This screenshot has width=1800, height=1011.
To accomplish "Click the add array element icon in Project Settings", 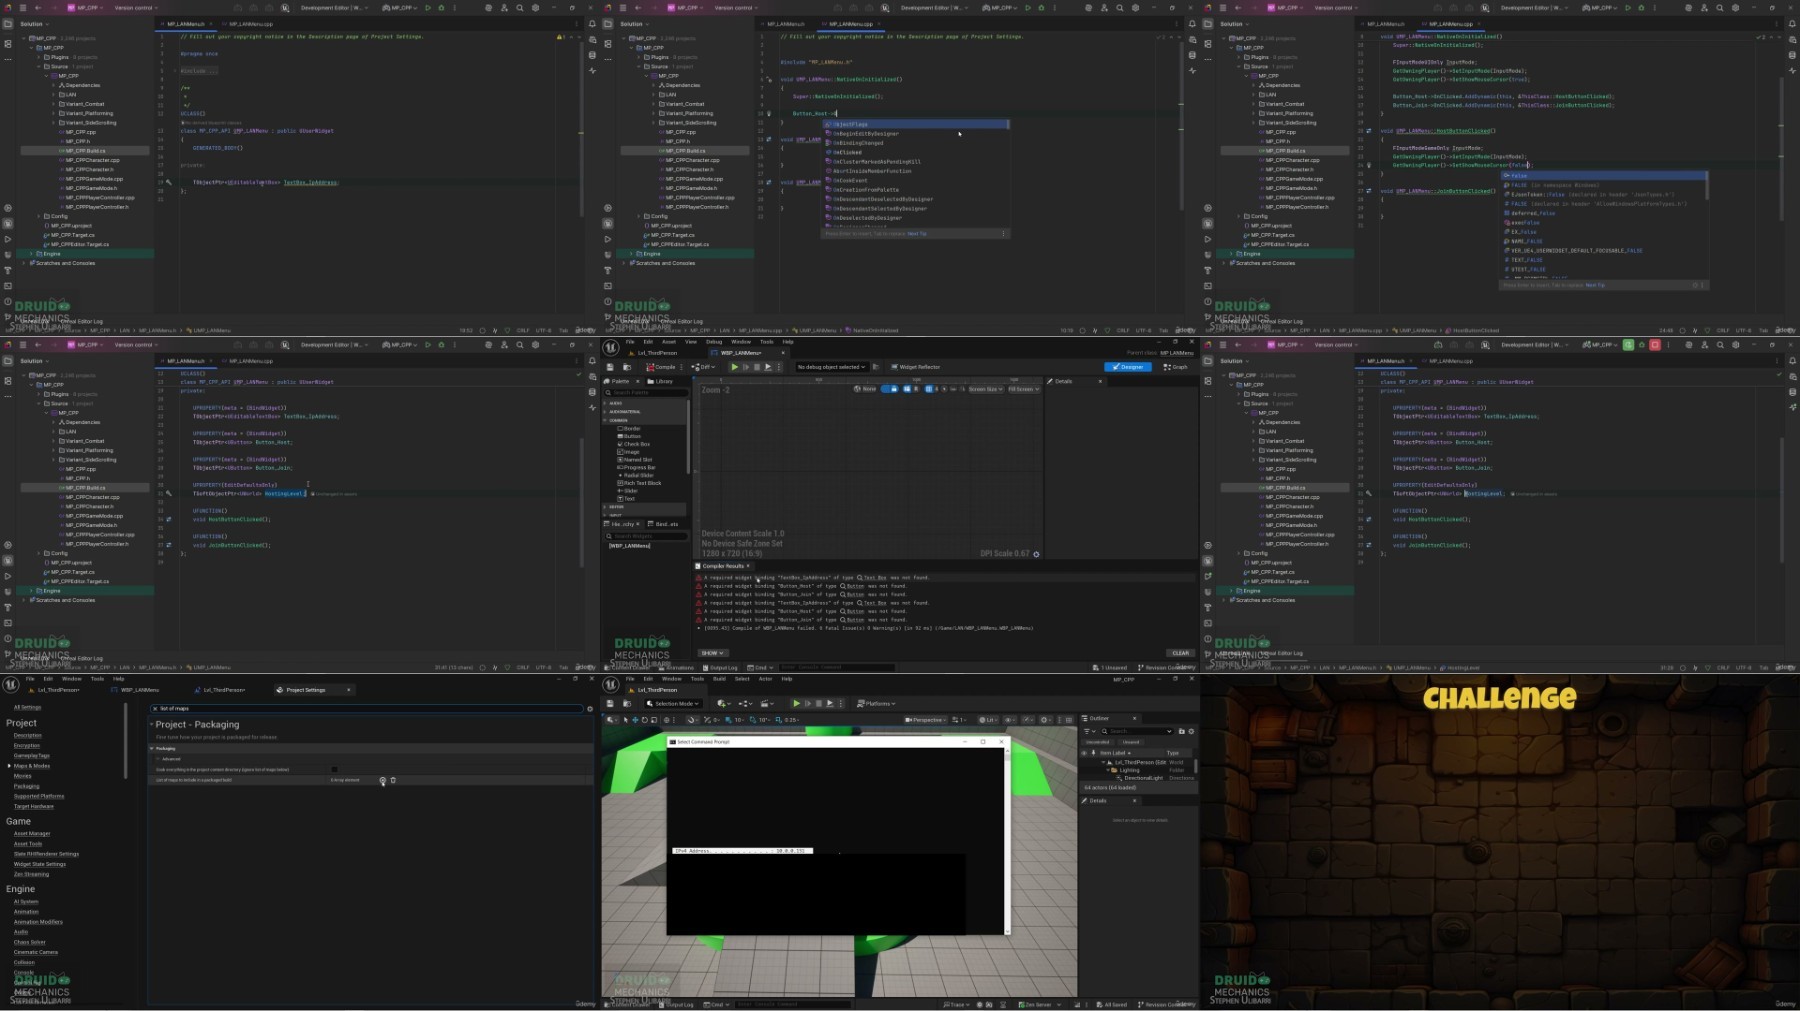I will [x=382, y=780].
